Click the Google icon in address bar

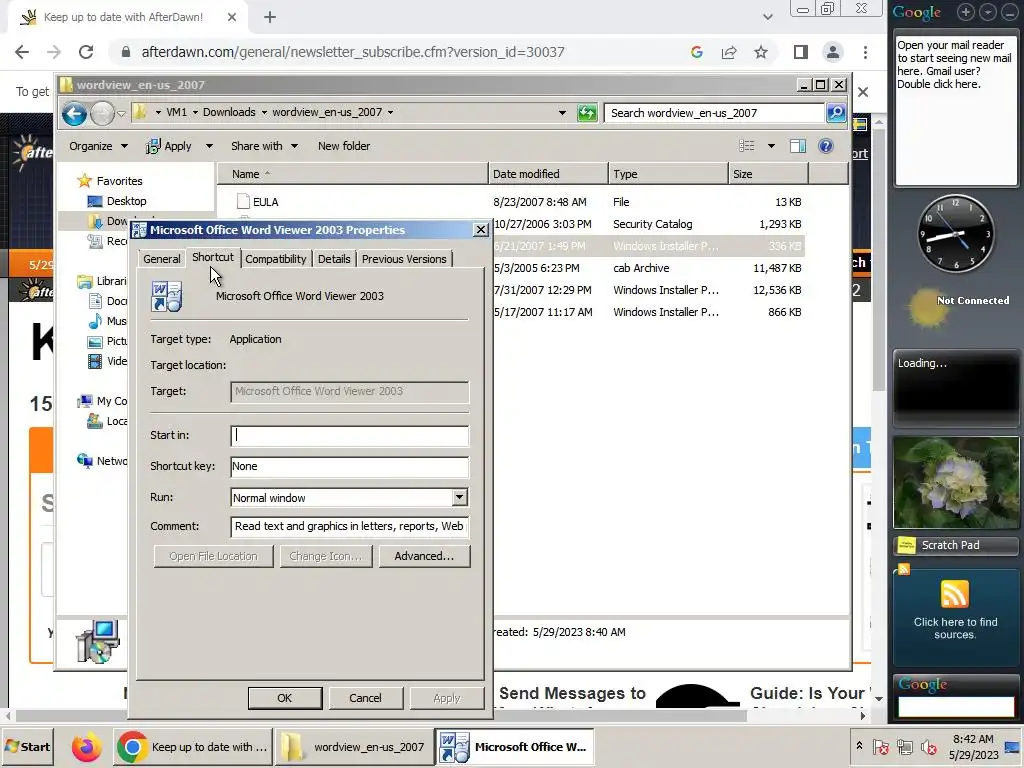tap(697, 52)
